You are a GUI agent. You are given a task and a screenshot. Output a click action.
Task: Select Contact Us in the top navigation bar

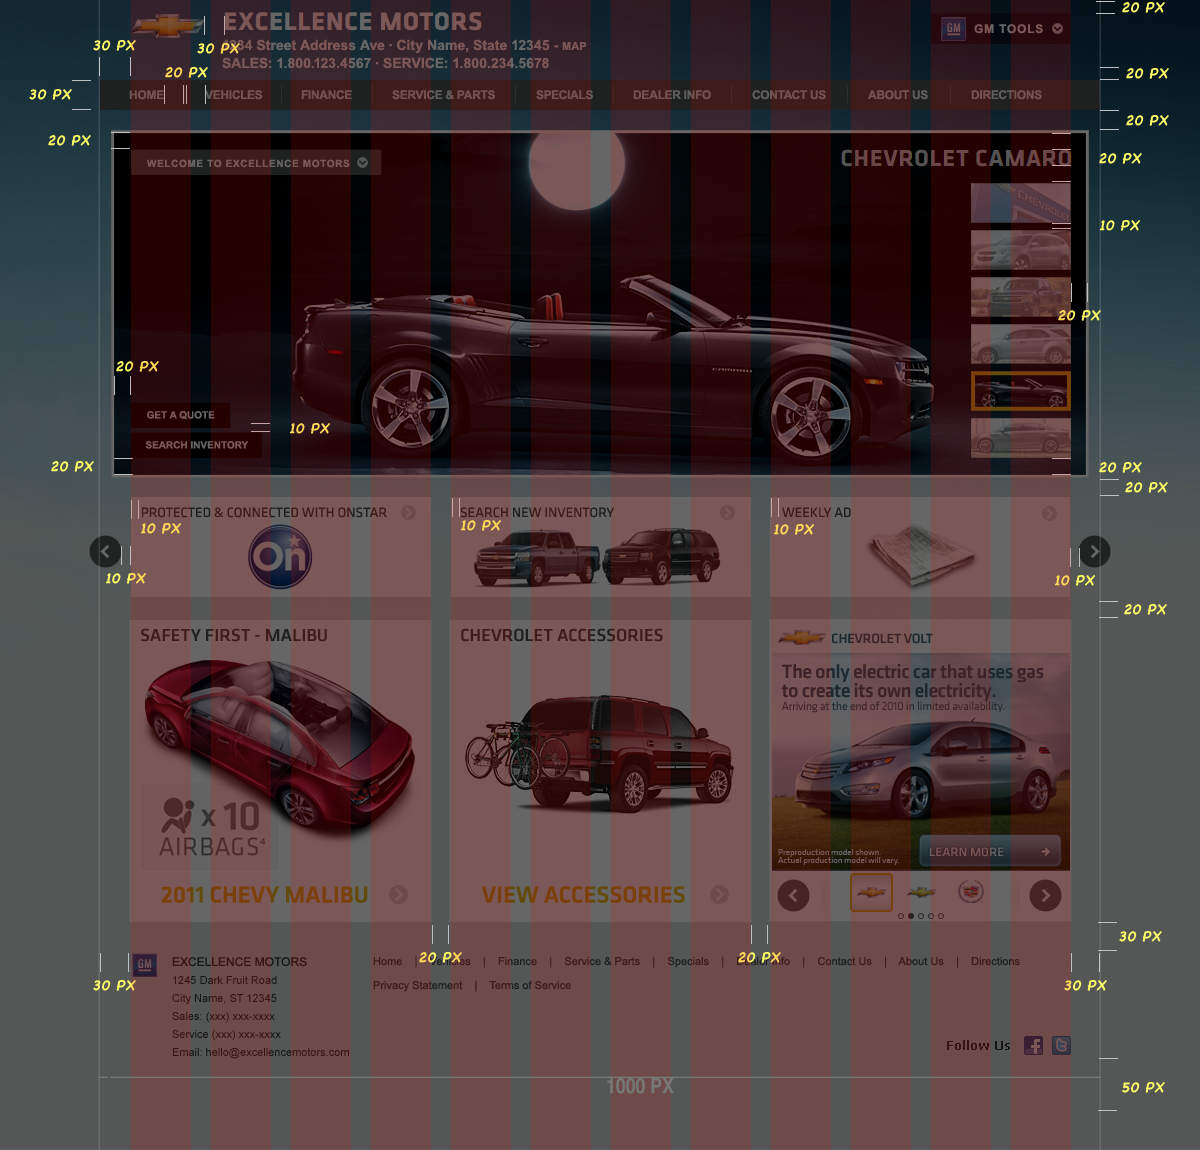point(789,95)
